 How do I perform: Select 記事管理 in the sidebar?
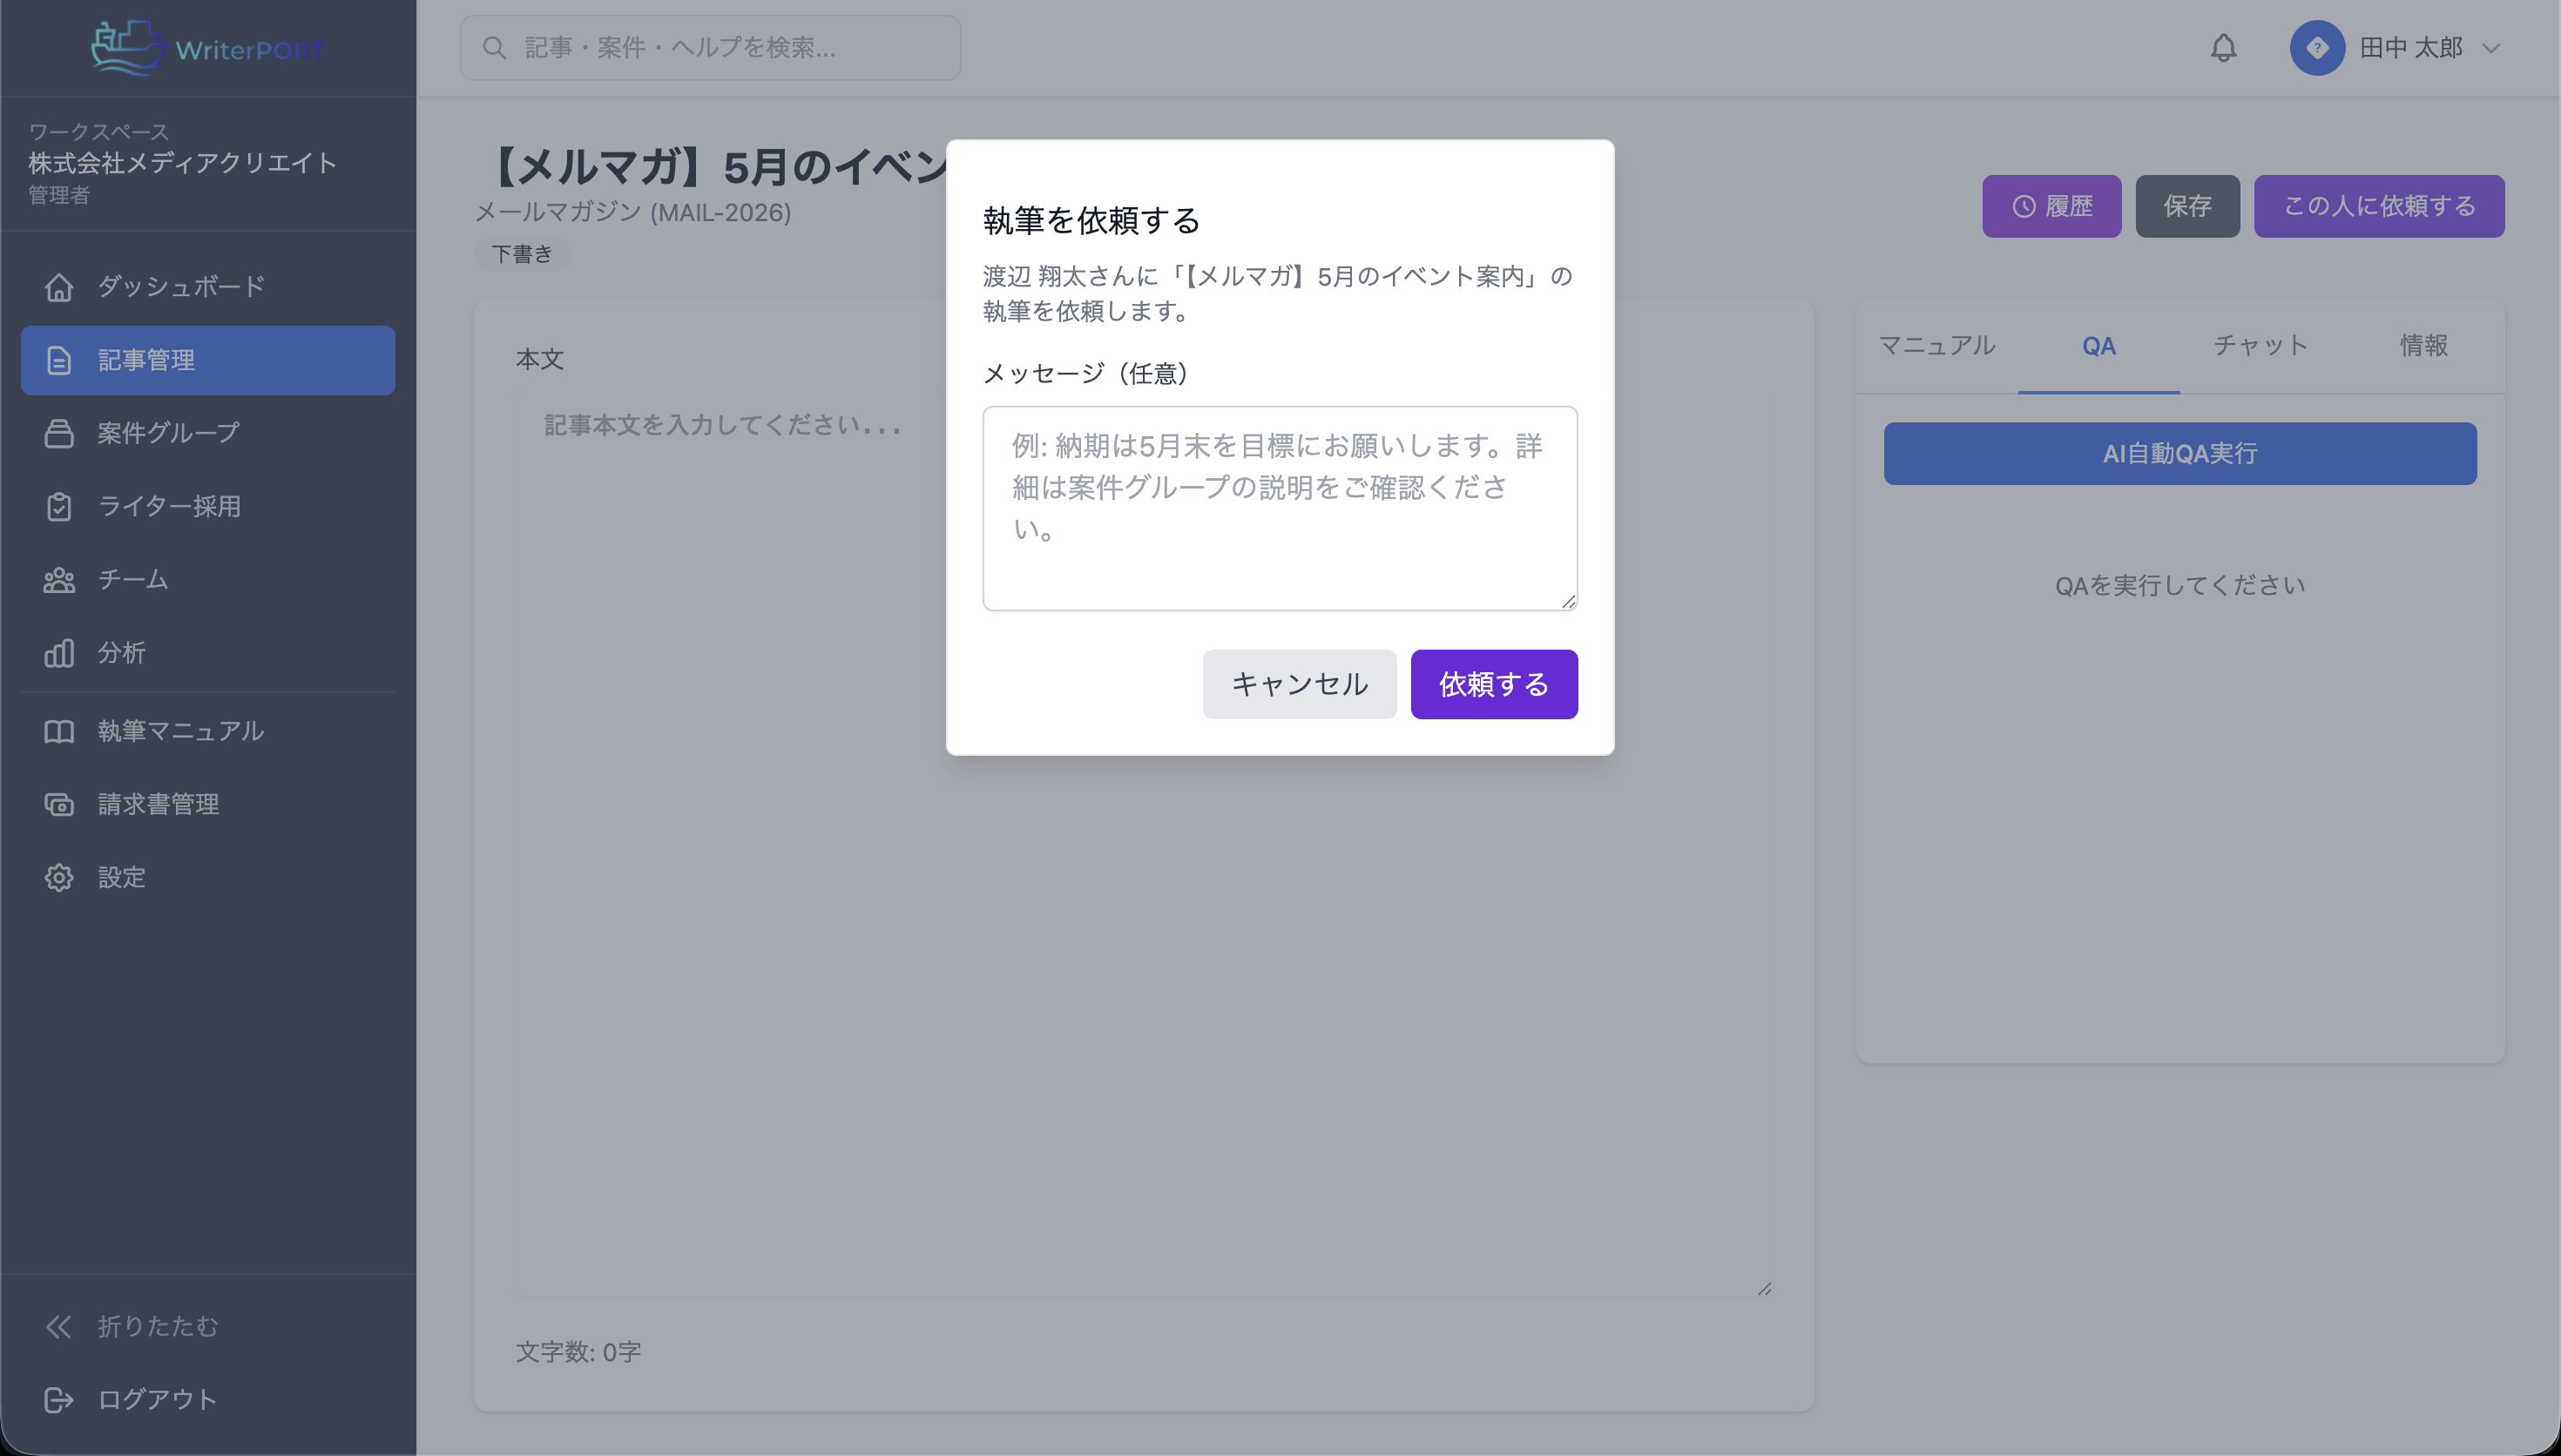tap(208, 360)
